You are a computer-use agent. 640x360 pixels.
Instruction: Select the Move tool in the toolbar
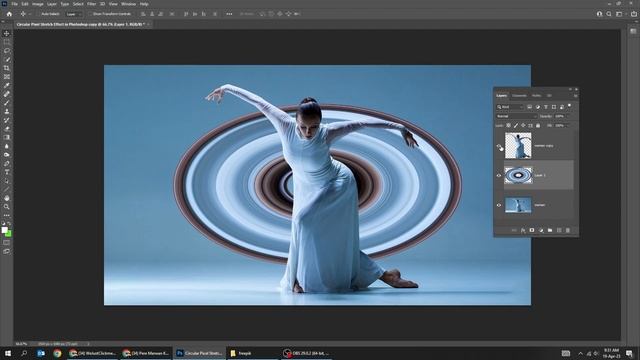click(x=7, y=33)
